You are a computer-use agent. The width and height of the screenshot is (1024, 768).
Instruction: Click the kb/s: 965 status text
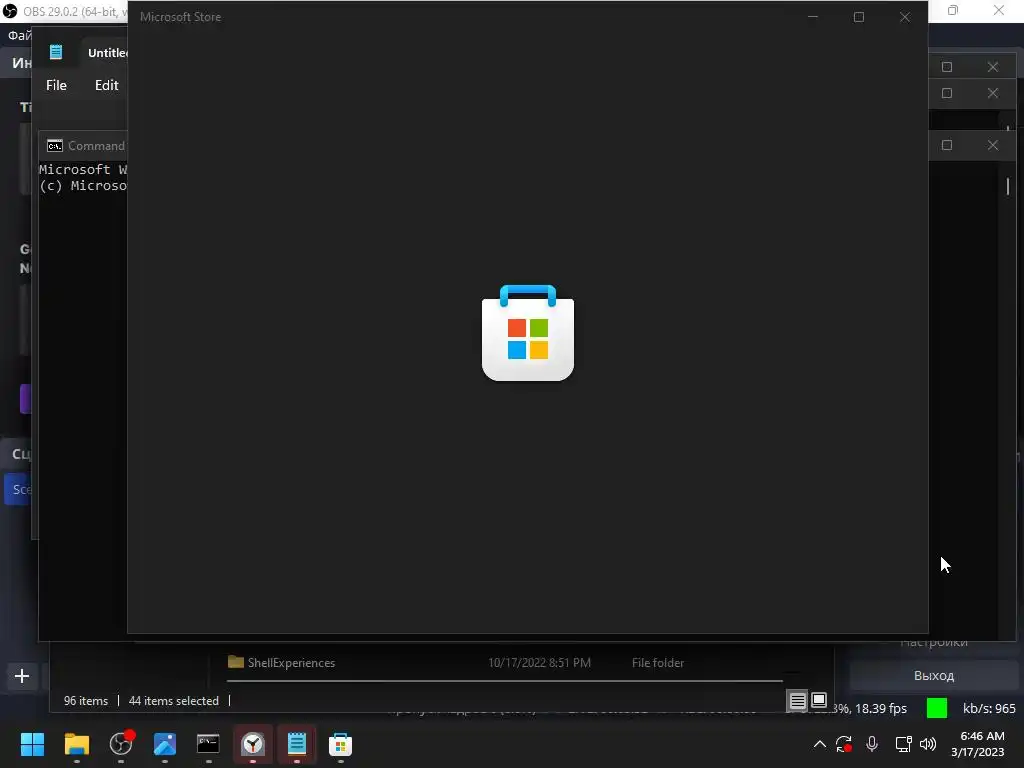tap(989, 708)
